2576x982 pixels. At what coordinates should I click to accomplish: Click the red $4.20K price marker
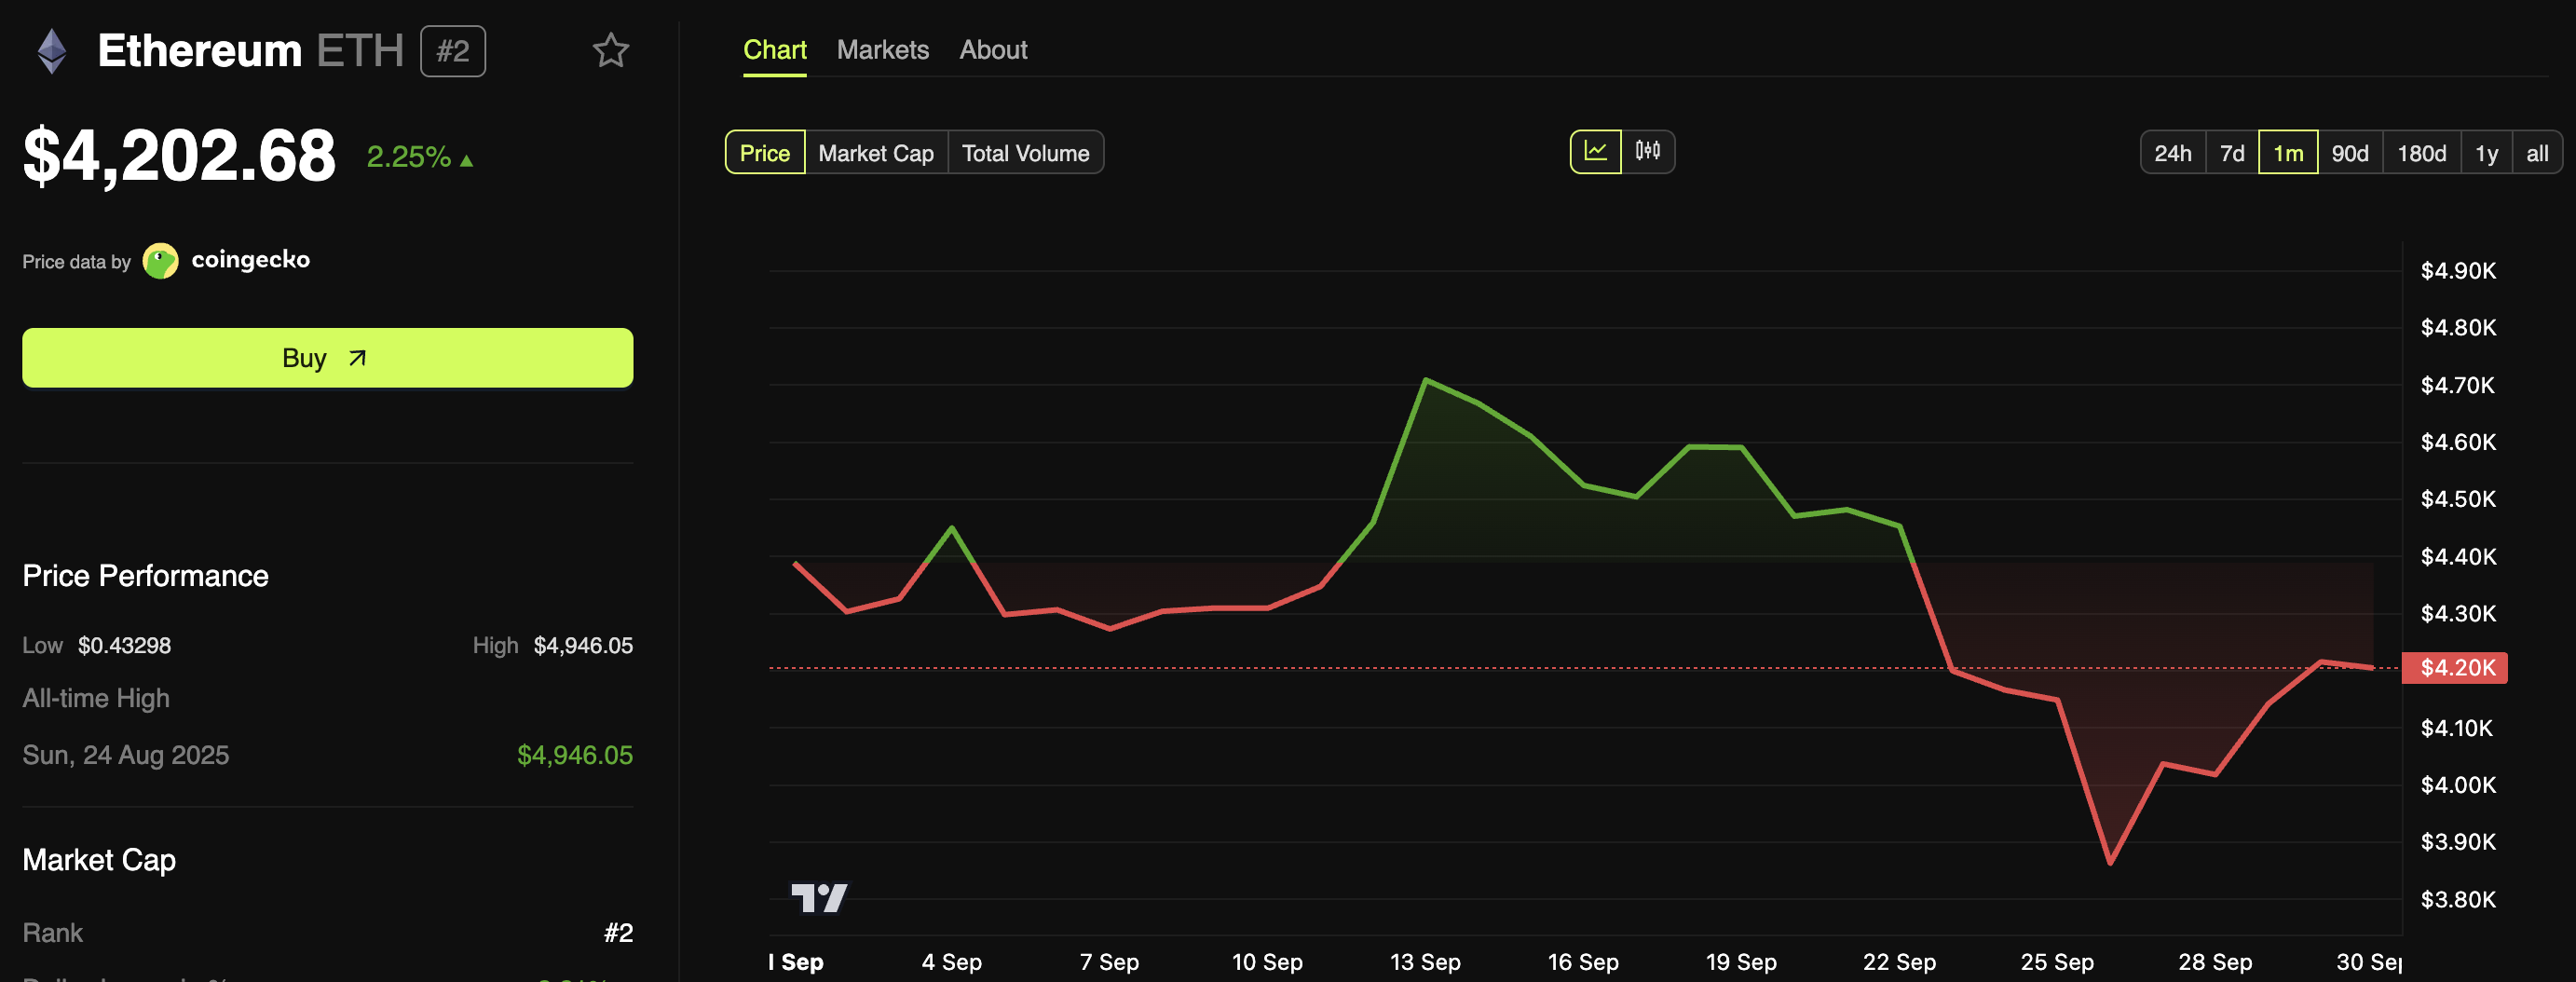(x=2456, y=667)
